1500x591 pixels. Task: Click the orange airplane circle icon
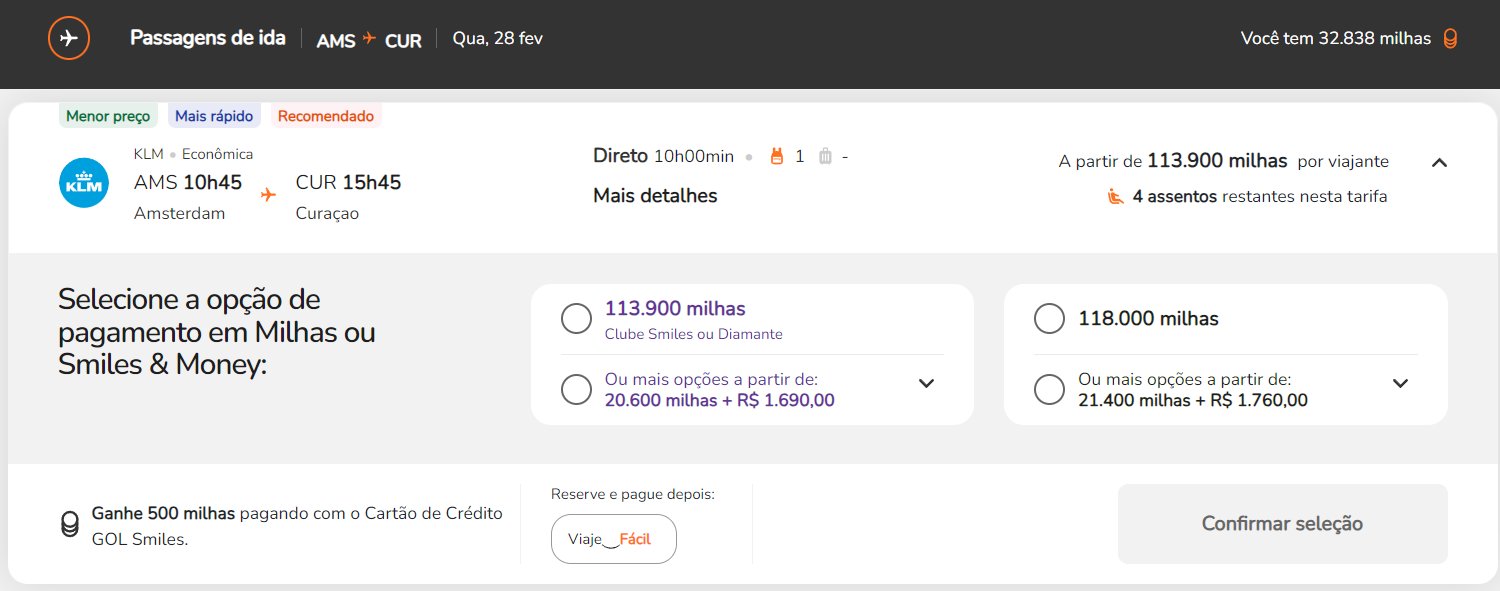69,39
